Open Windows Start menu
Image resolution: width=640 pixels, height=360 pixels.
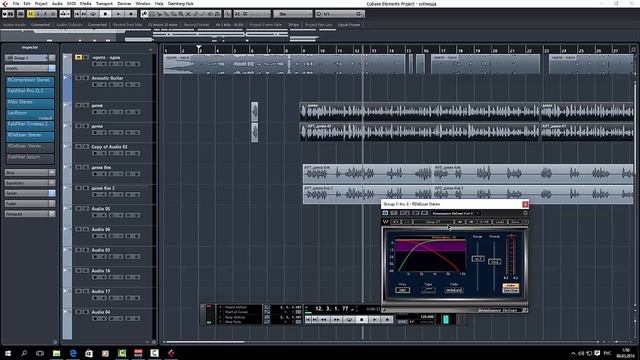point(7,353)
